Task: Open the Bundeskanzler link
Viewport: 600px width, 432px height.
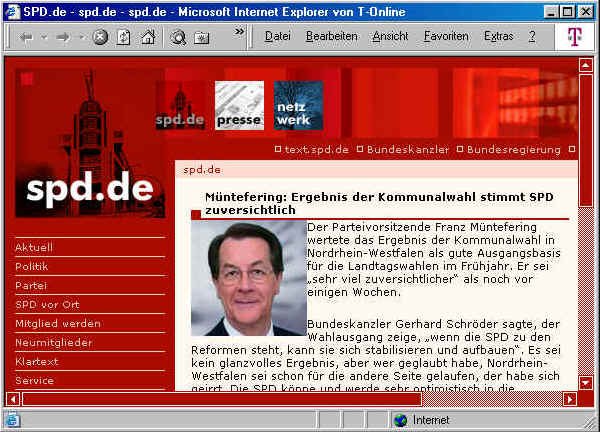Action: coord(408,150)
